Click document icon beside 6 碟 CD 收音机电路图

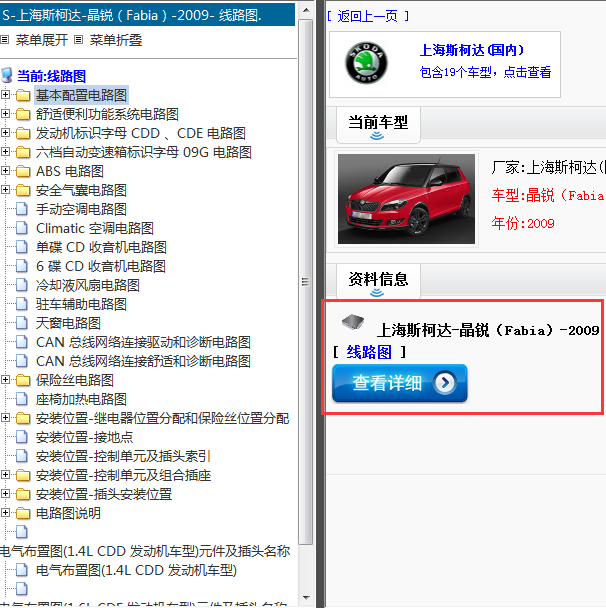22,266
